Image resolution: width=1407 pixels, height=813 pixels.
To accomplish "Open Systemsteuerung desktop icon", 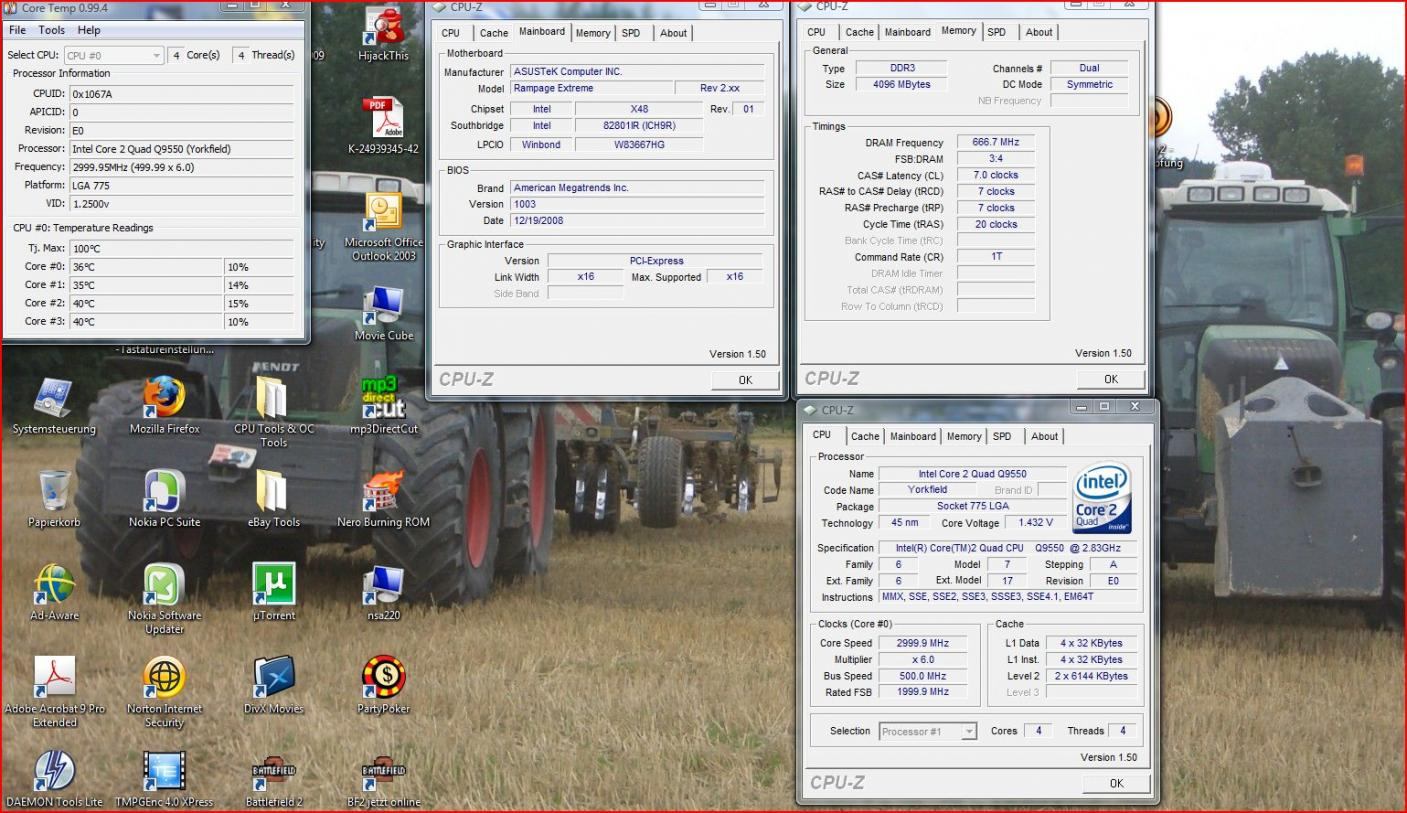I will [54, 406].
